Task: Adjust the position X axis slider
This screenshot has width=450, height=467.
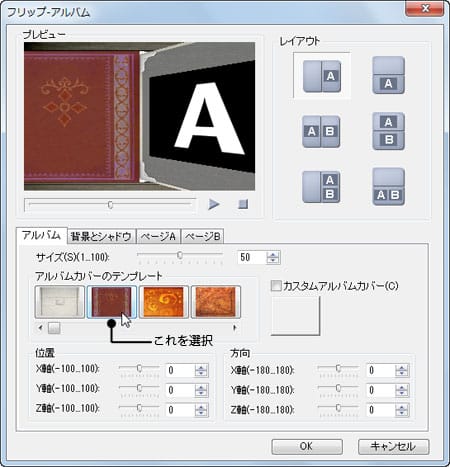Action: pos(139,369)
